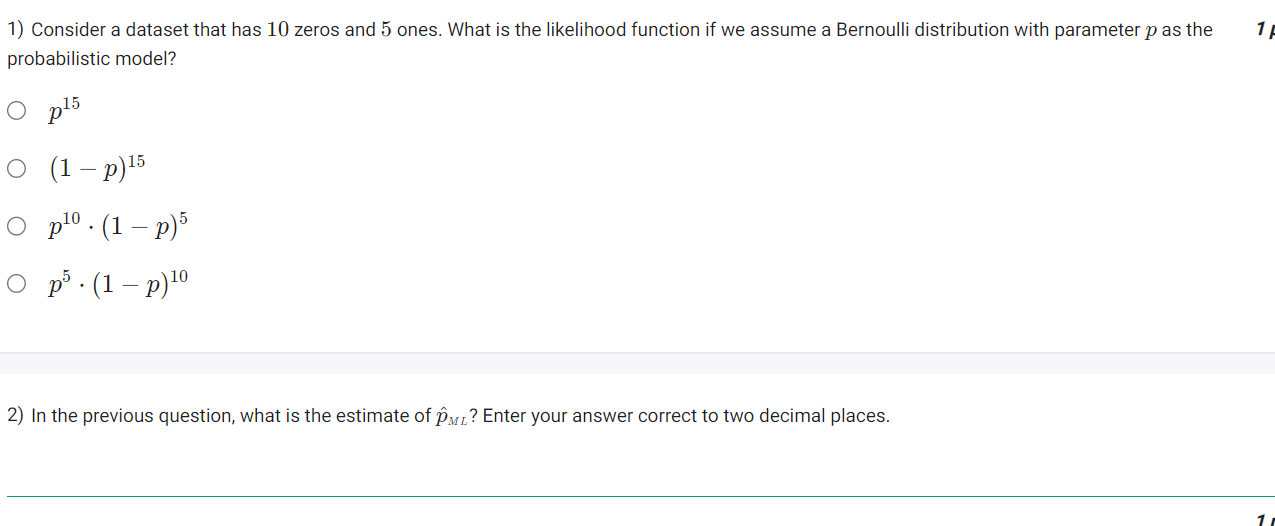Image resolution: width=1275 pixels, height=526 pixels.
Task: Click the p^15 formula label
Action: coord(64,110)
